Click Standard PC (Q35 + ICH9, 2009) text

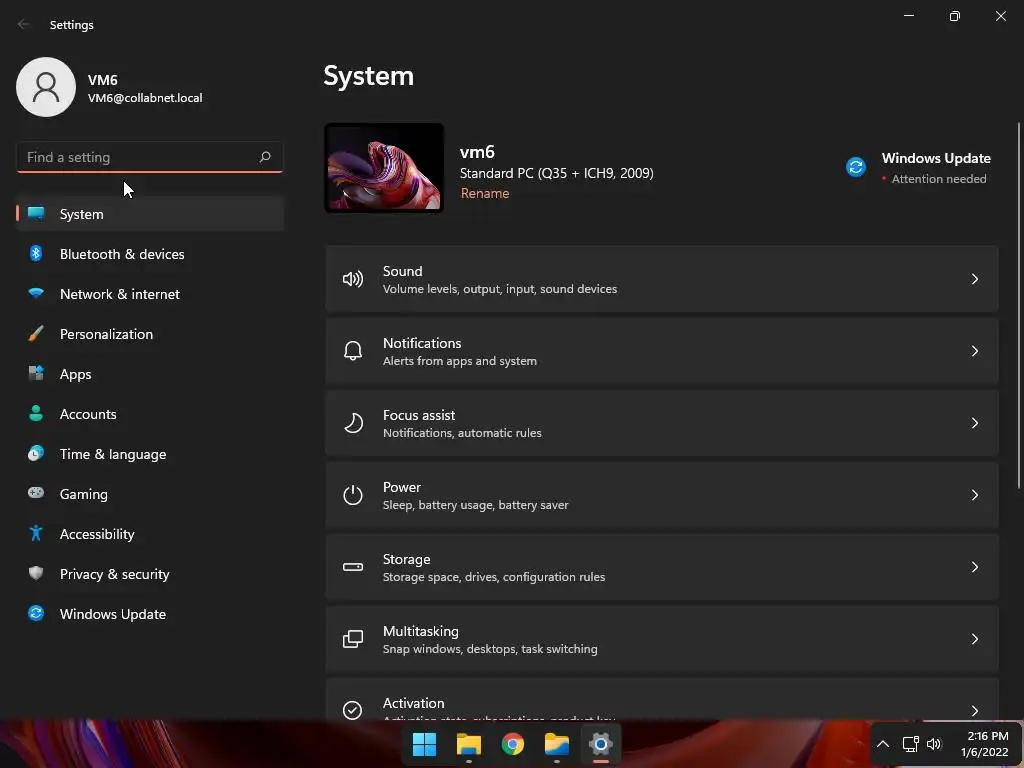(x=556, y=173)
